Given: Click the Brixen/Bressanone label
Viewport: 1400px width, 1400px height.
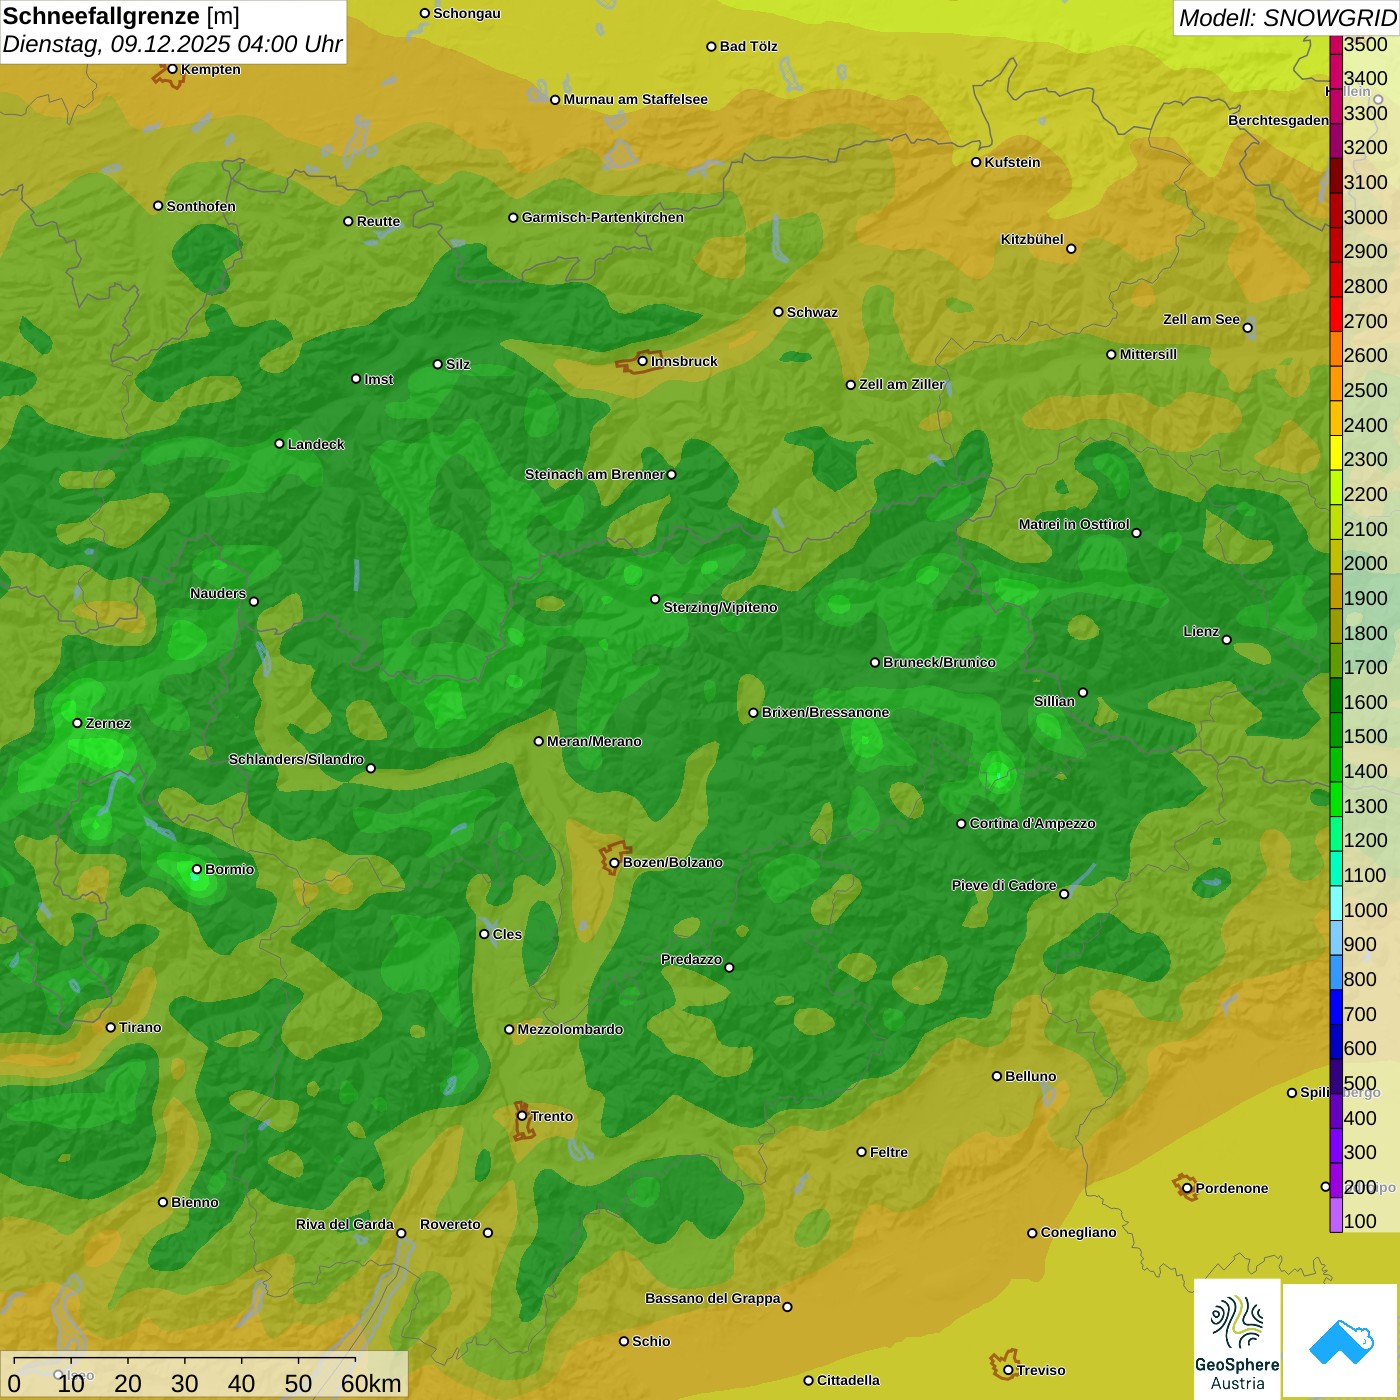Looking at the screenshot, I should coord(825,712).
